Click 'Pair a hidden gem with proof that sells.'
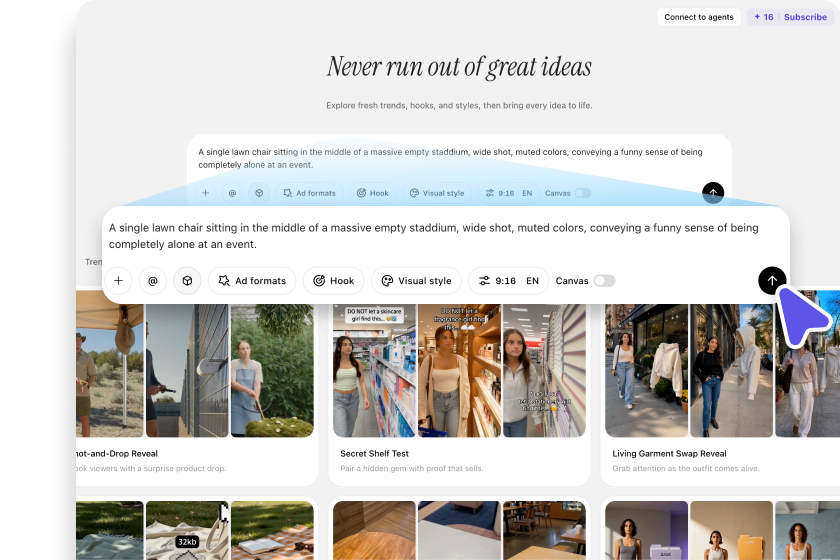Image resolution: width=840 pixels, height=560 pixels. click(411, 468)
